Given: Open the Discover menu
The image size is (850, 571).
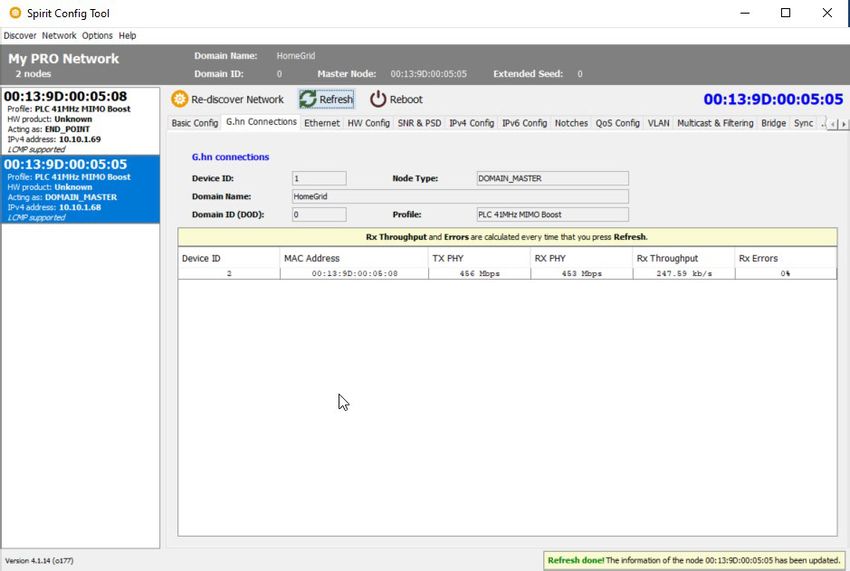Looking at the screenshot, I should coord(20,35).
